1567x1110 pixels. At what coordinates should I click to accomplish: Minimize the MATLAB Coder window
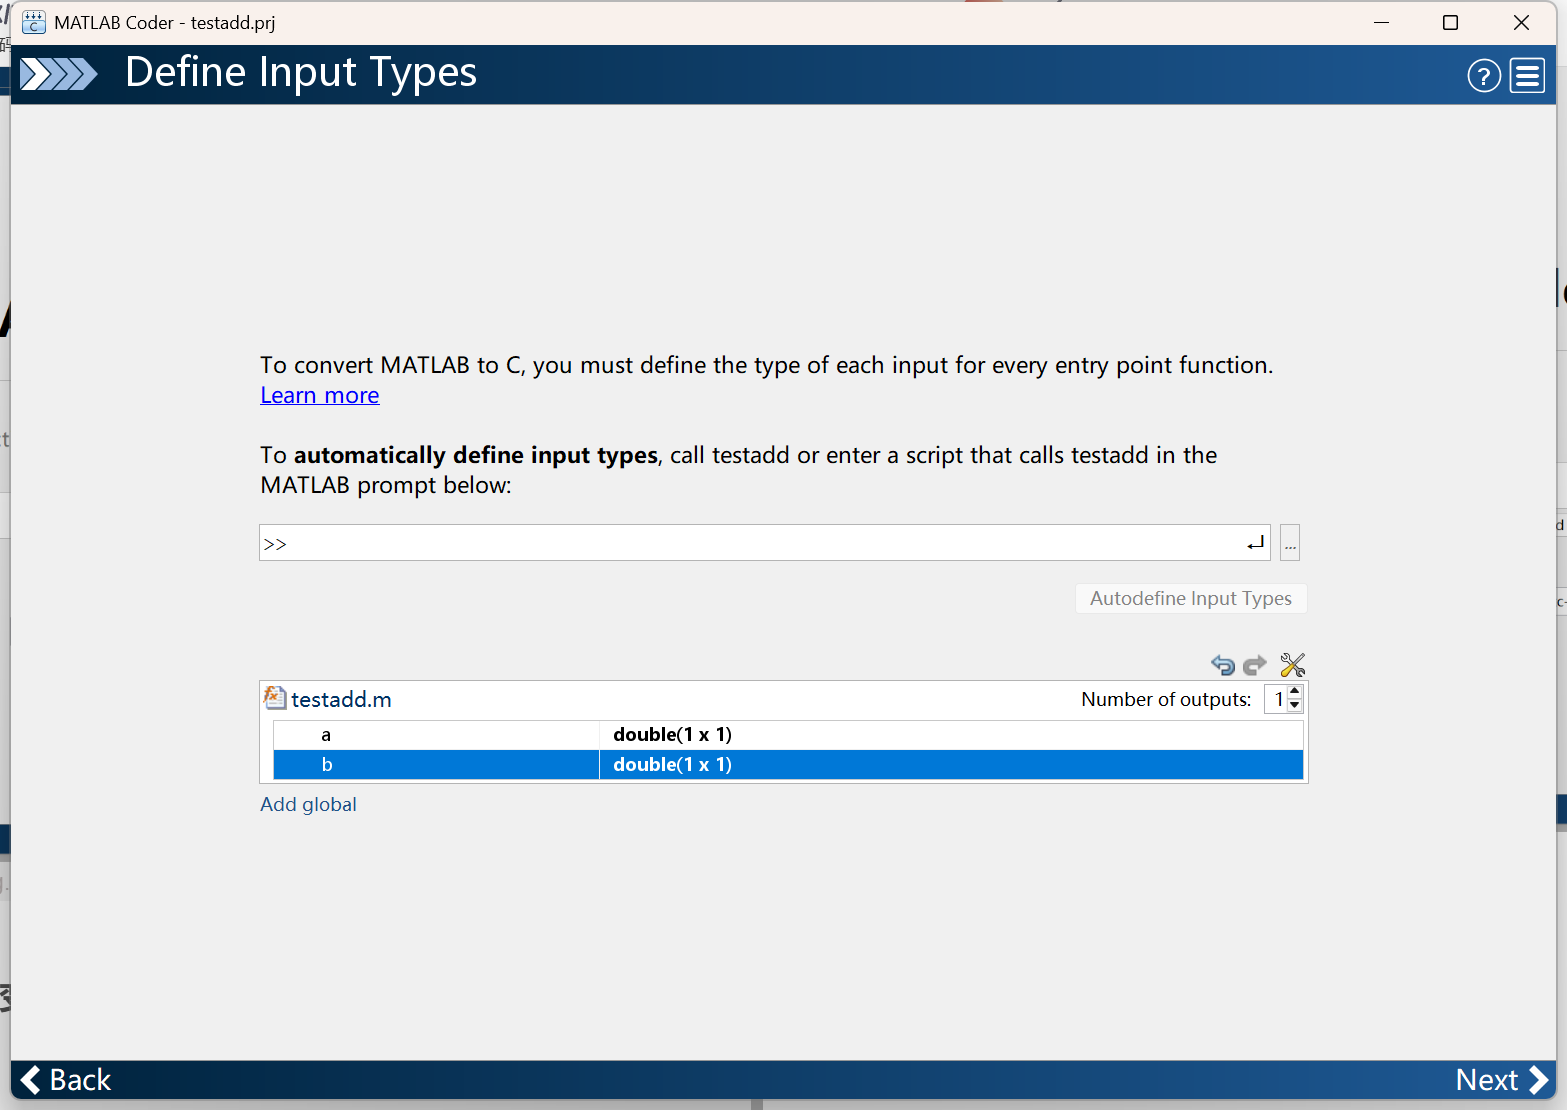(x=1381, y=22)
